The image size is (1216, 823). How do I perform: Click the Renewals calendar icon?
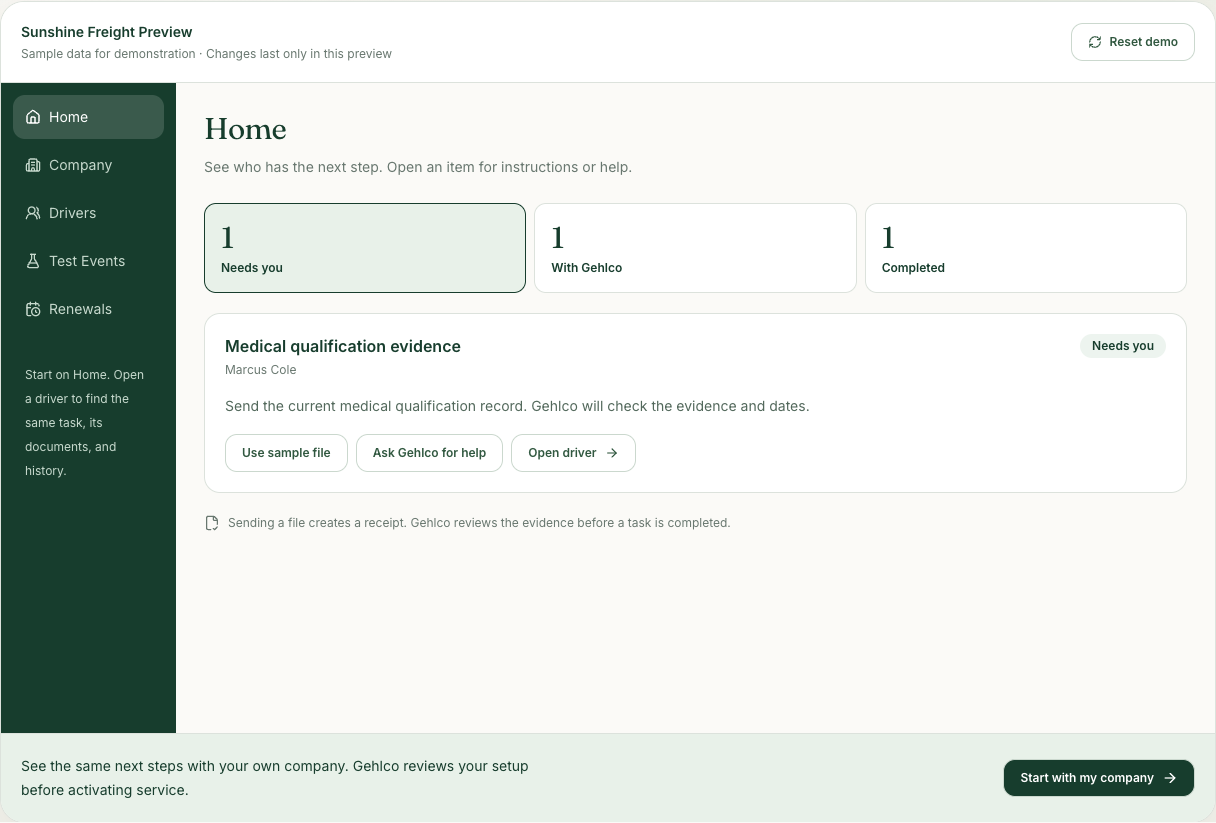[x=33, y=309]
